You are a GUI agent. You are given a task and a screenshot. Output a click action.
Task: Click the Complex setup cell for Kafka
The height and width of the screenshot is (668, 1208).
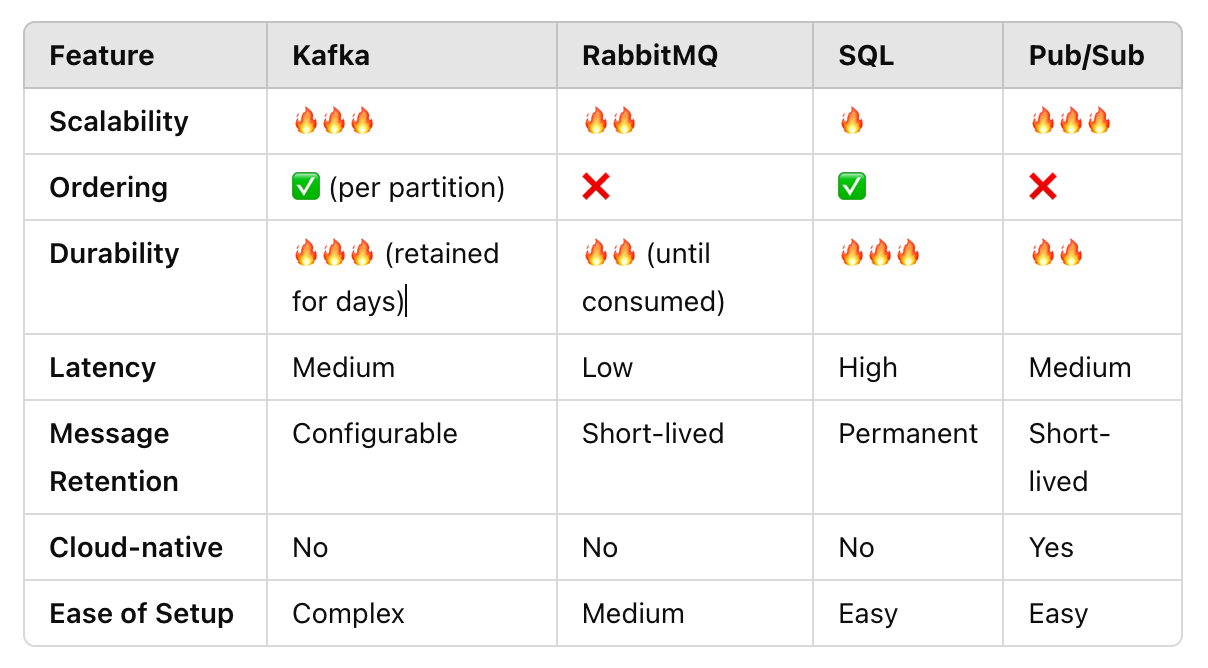pos(412,613)
